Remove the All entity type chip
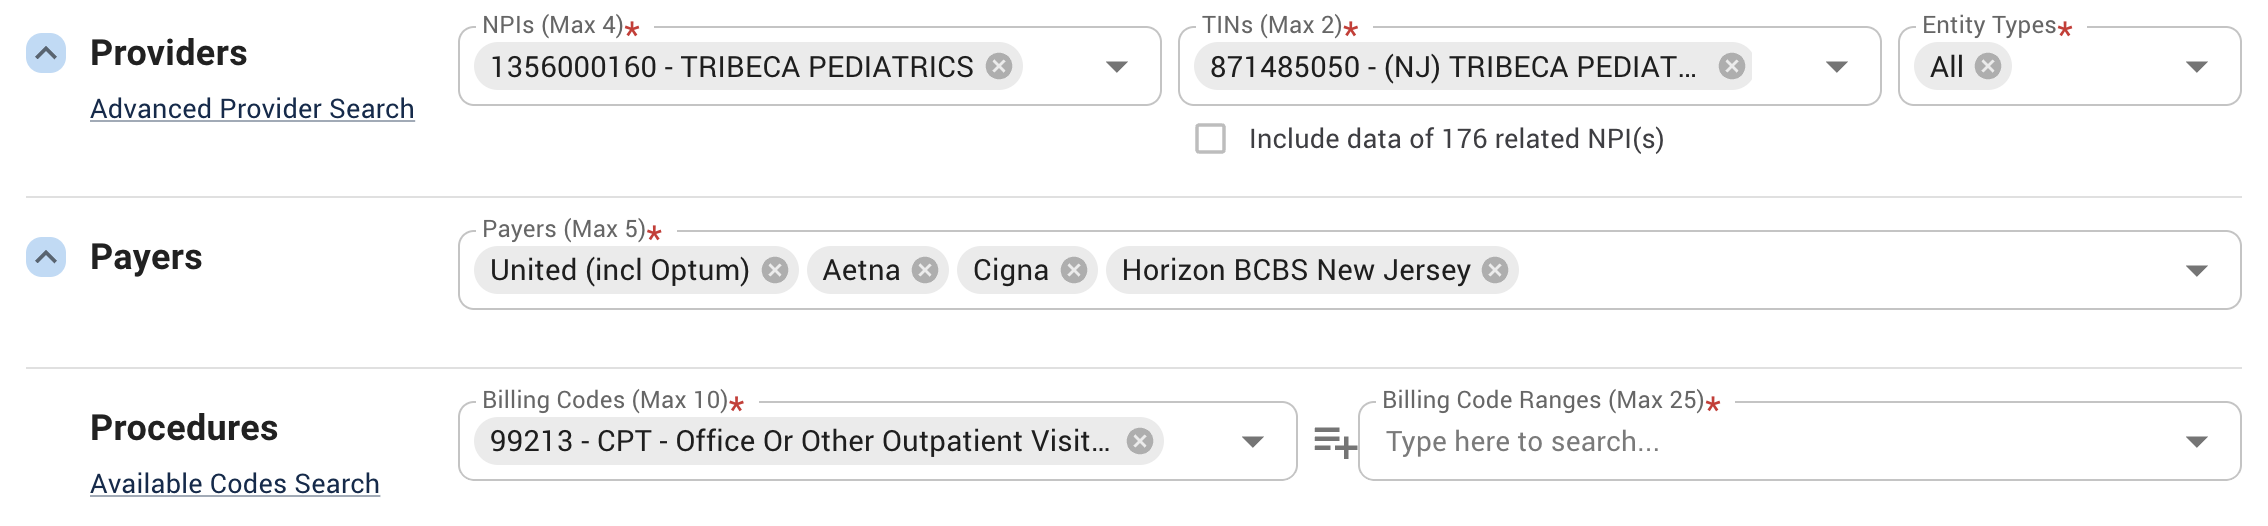This screenshot has width=2268, height=526. (1988, 66)
